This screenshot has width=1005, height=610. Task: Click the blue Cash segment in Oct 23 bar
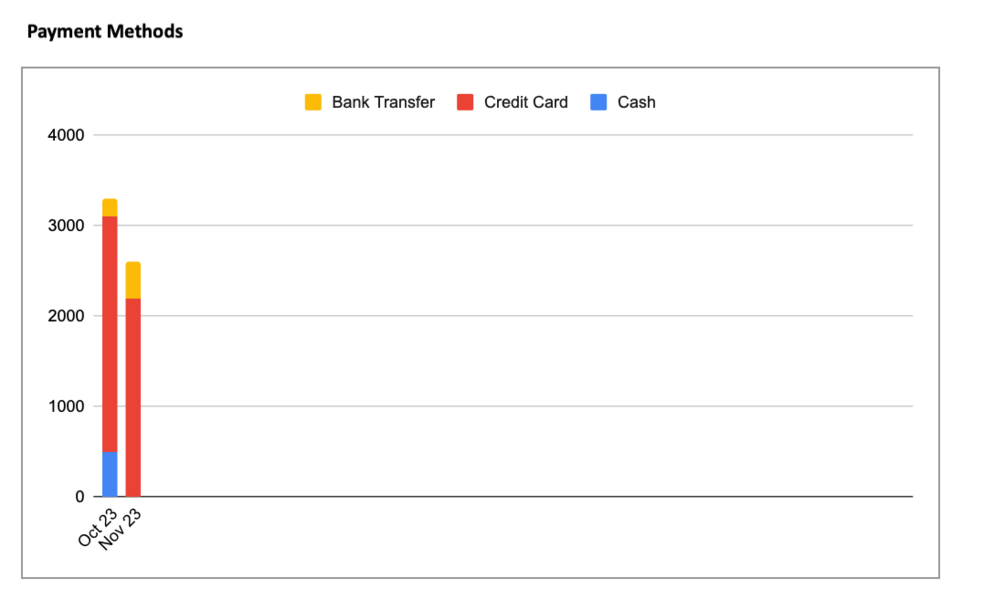click(110, 474)
